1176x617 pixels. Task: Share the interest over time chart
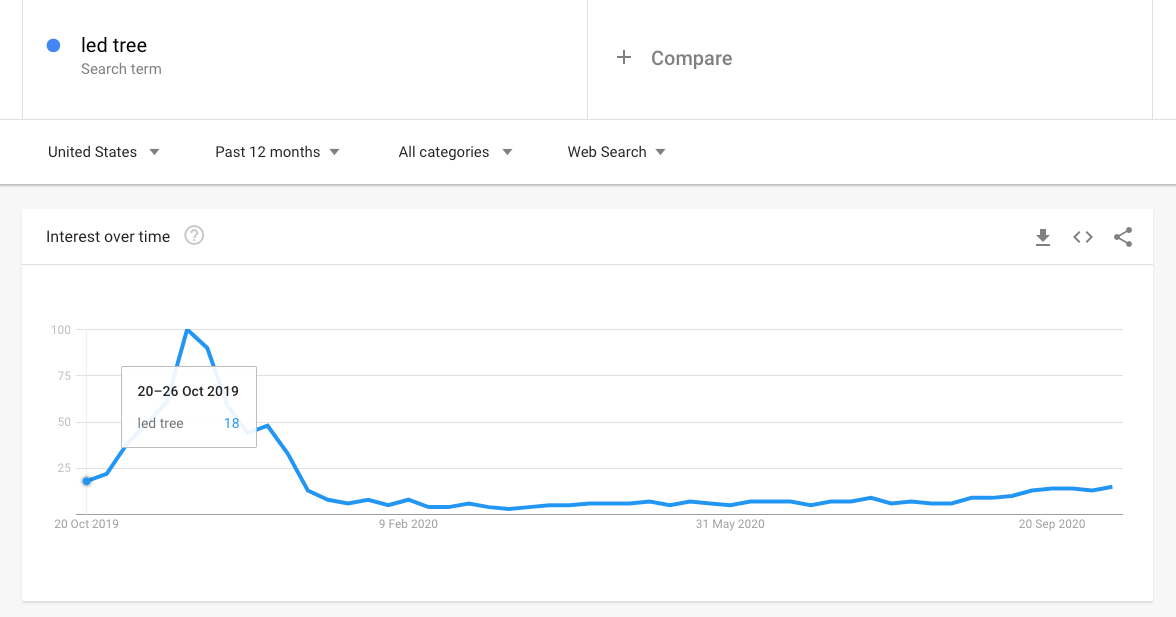pos(1123,237)
